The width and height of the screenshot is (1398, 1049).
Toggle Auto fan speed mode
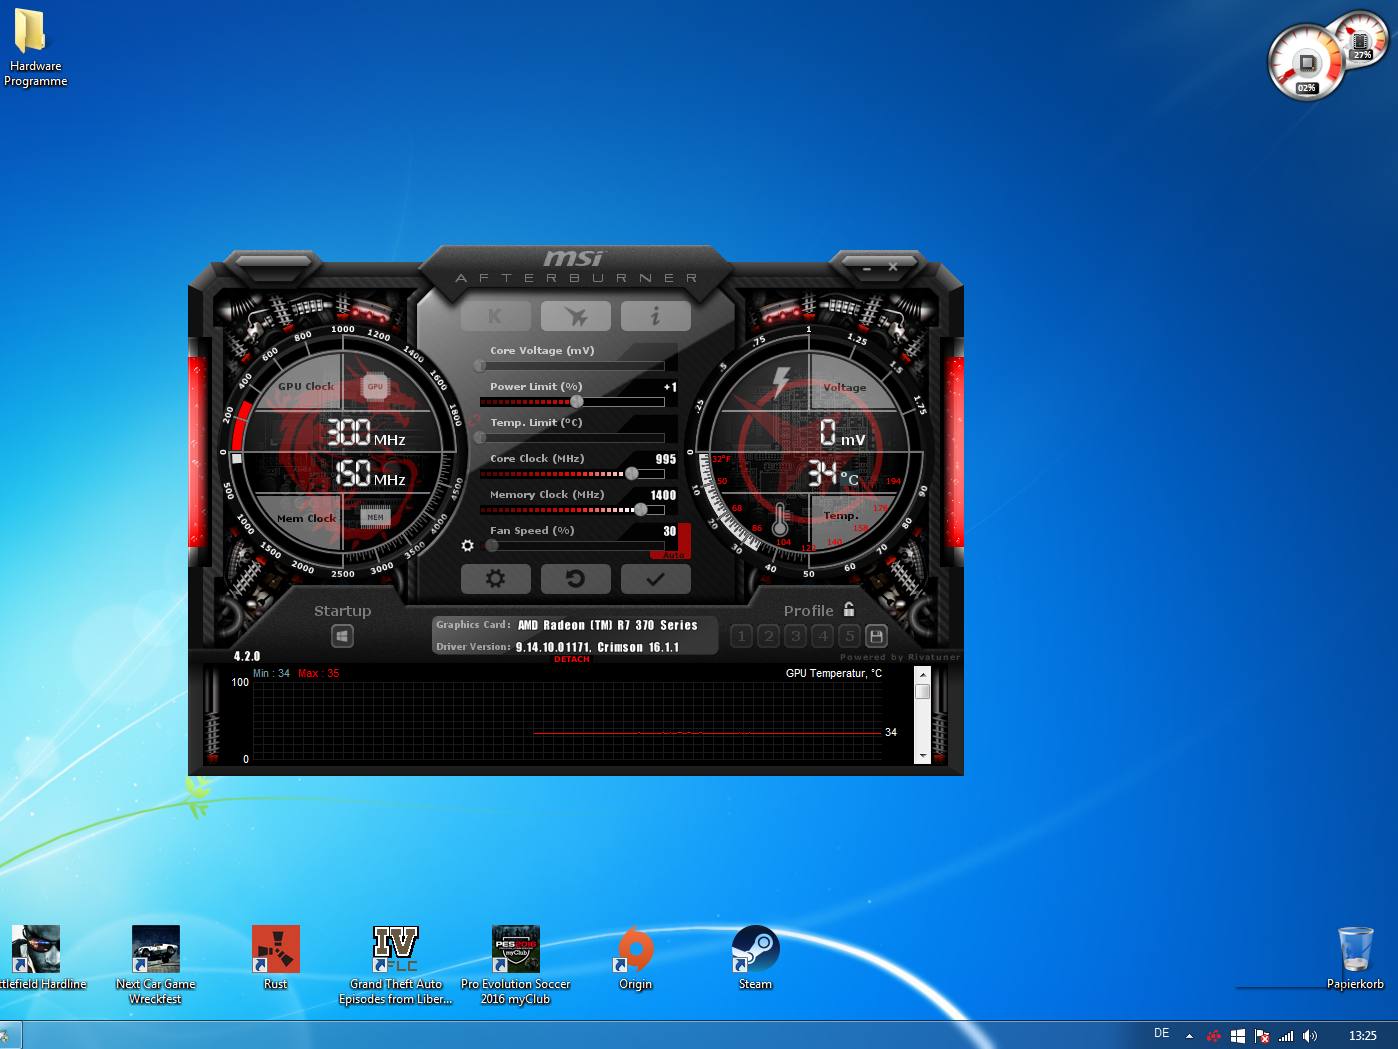click(x=673, y=555)
